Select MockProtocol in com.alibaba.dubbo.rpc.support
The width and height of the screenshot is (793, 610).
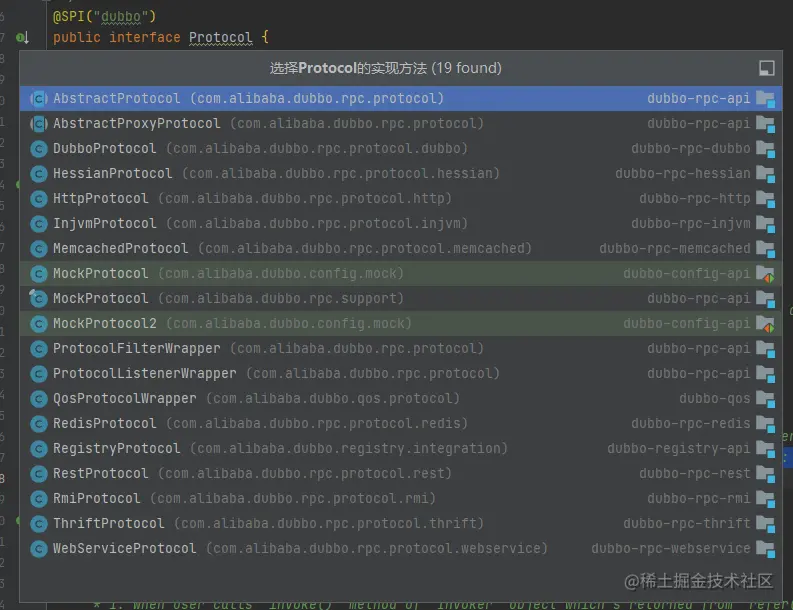pyautogui.click(x=401, y=298)
